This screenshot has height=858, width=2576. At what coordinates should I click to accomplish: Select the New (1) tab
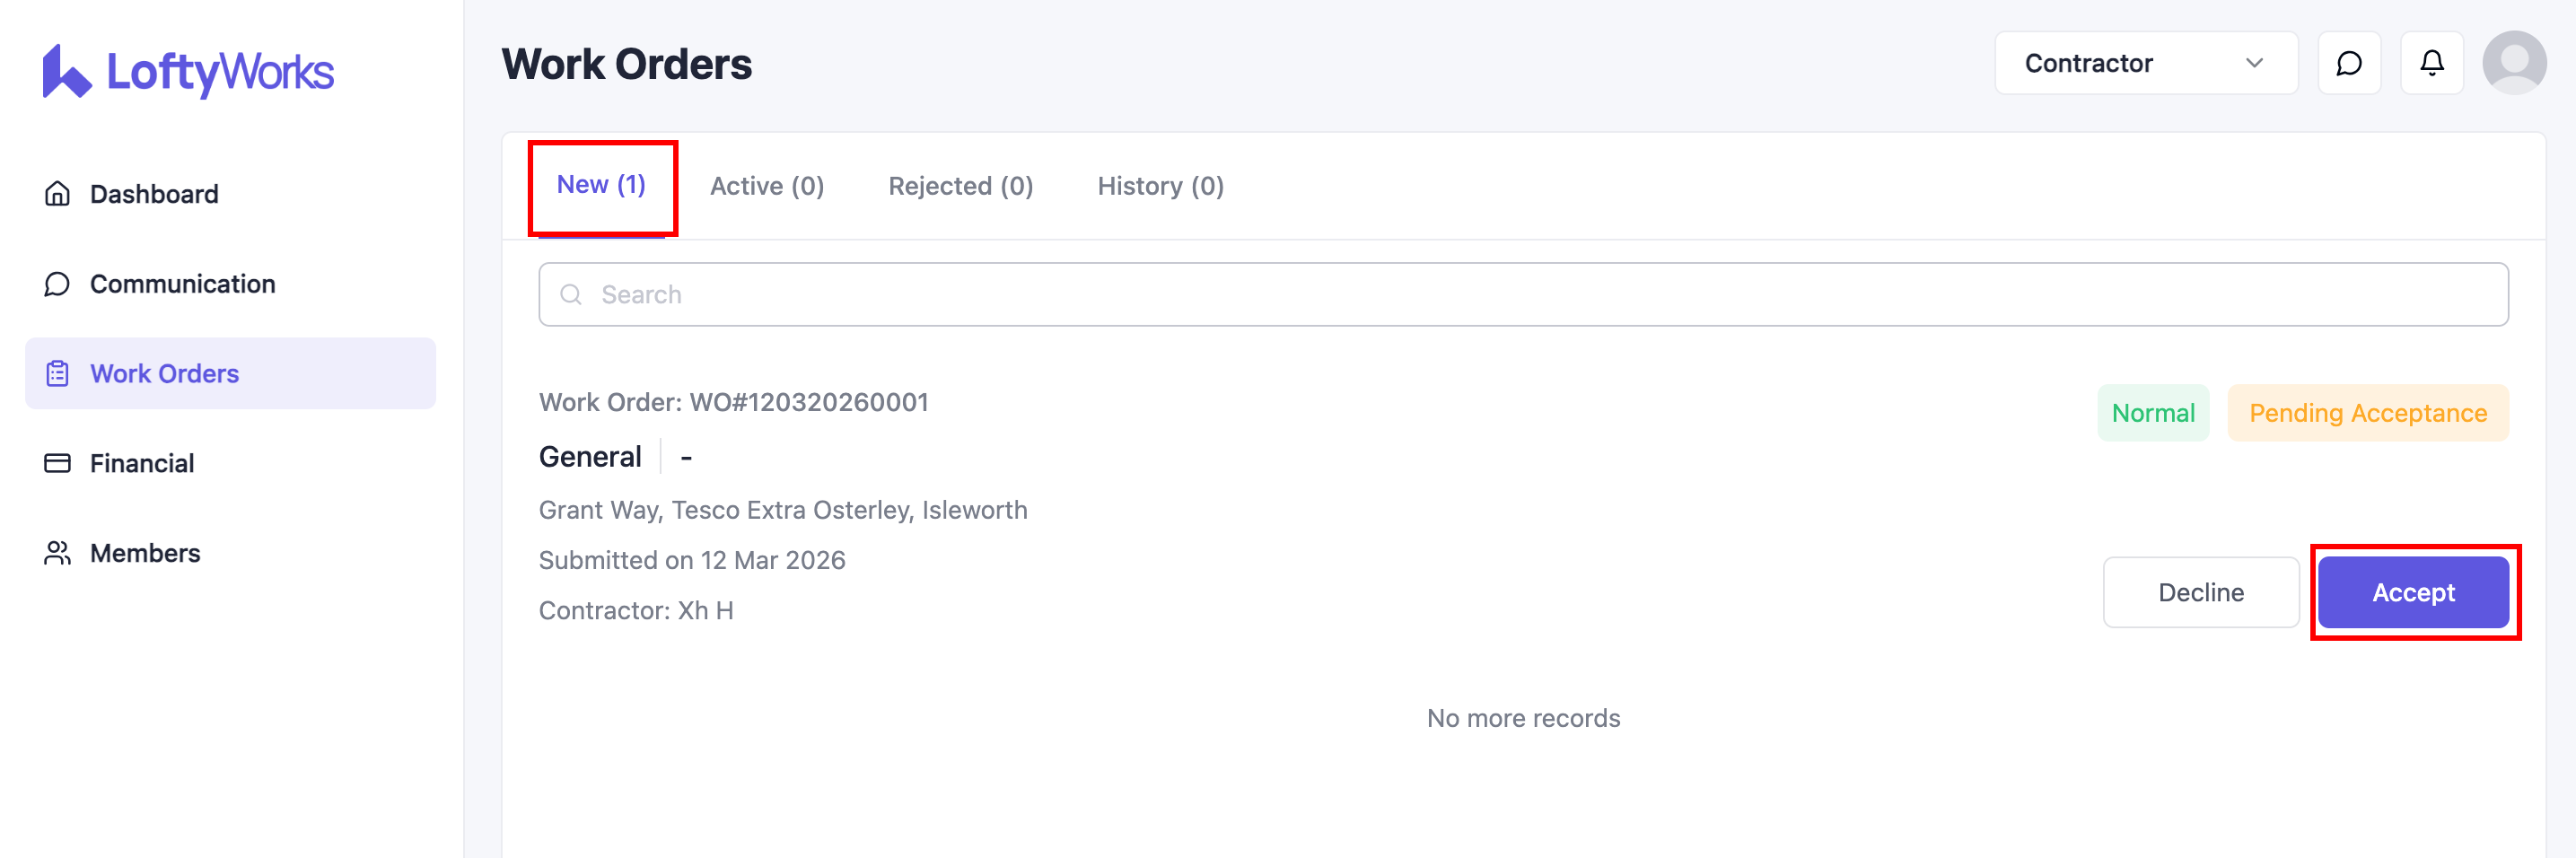[x=601, y=185]
